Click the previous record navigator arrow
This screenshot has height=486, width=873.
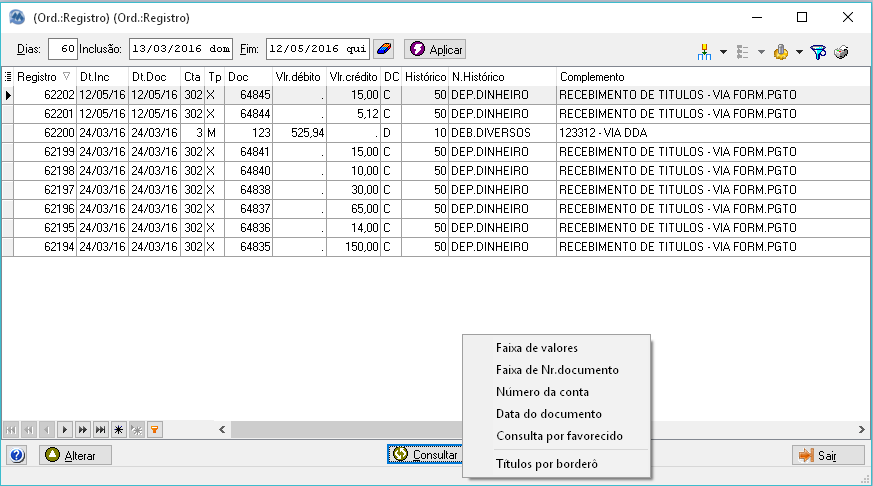point(47,430)
